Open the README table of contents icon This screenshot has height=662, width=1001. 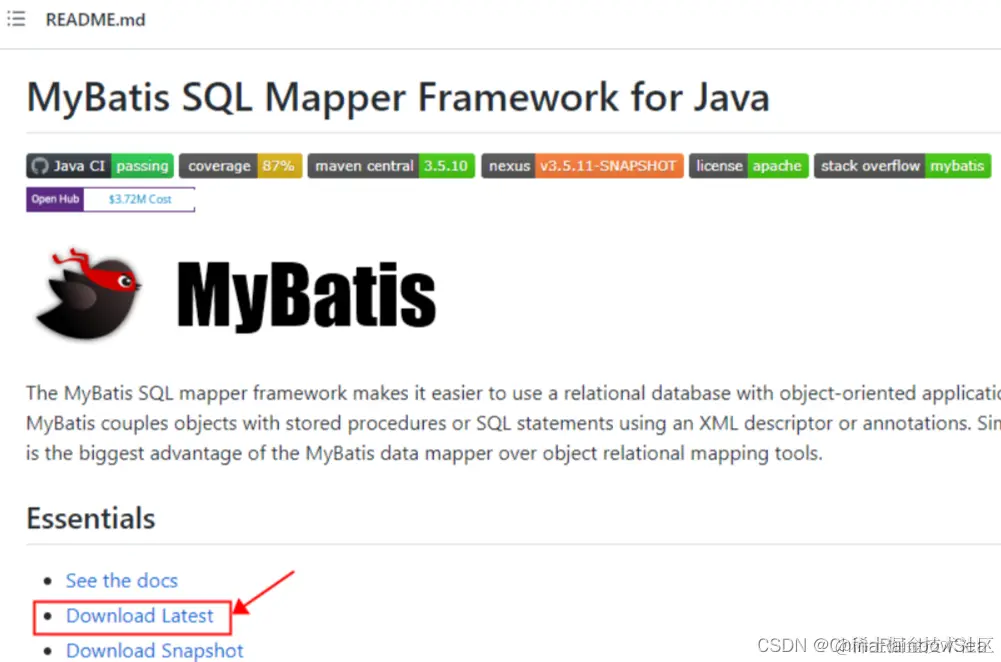16,19
